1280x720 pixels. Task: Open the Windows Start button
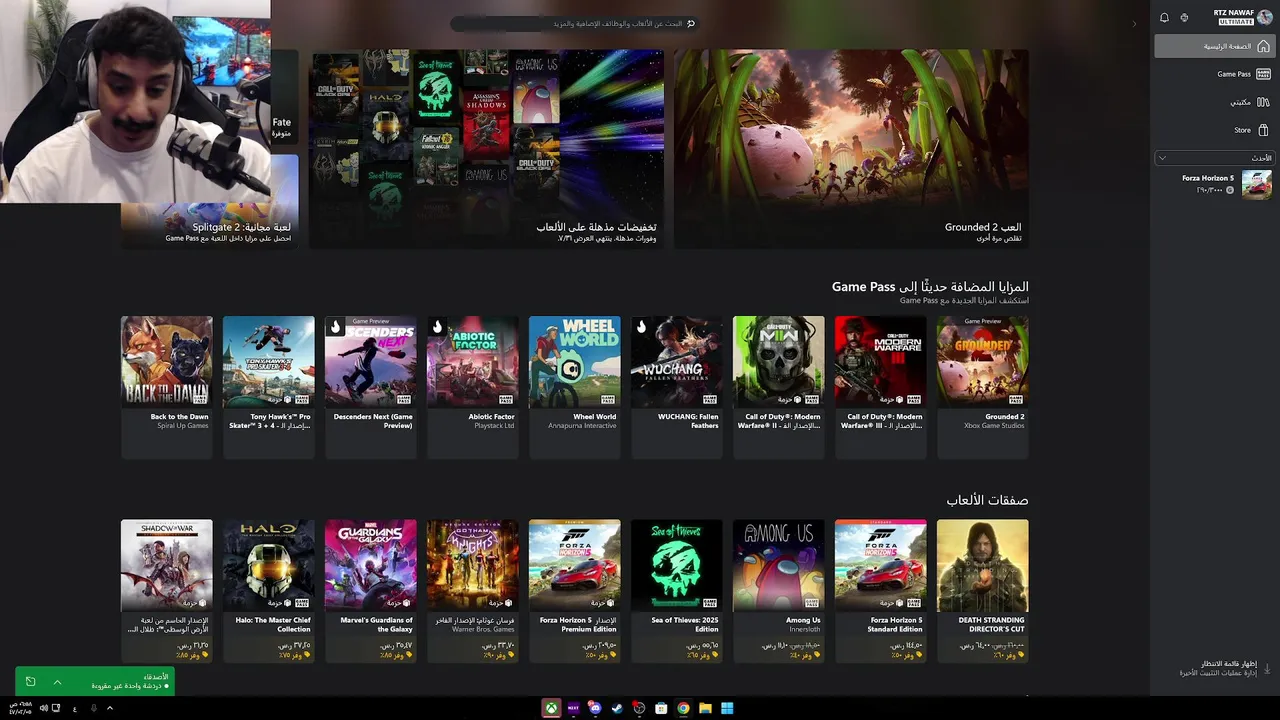click(727, 708)
